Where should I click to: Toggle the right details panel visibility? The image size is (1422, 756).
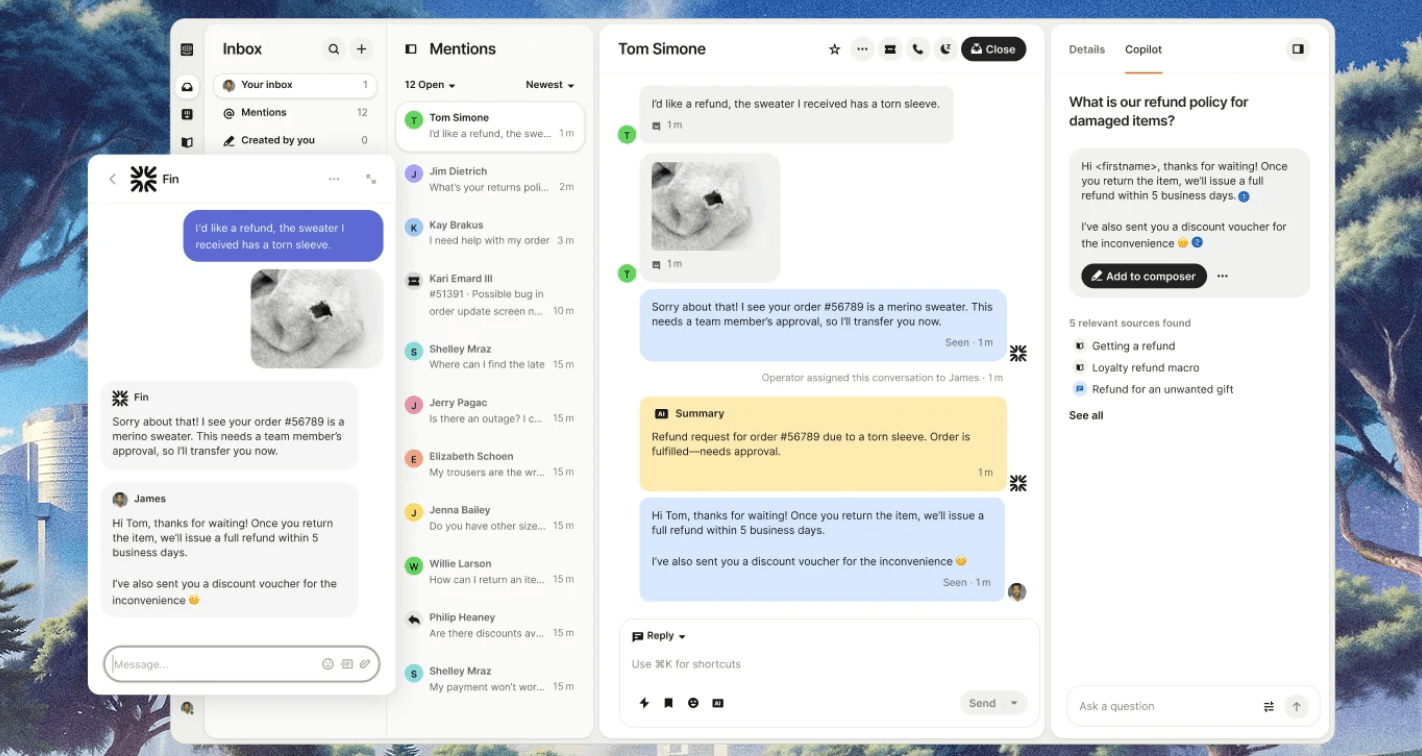[1297, 48]
